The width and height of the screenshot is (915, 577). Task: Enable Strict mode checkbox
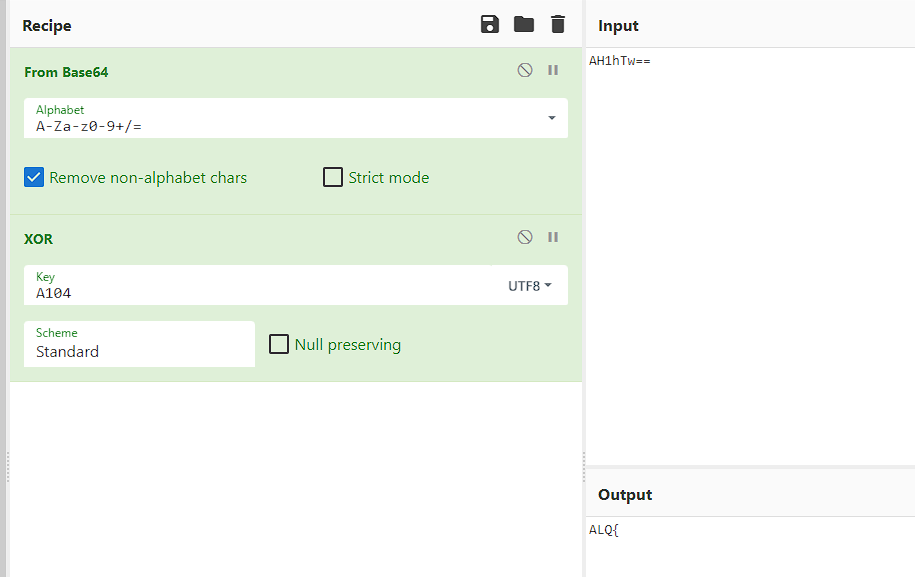point(333,178)
